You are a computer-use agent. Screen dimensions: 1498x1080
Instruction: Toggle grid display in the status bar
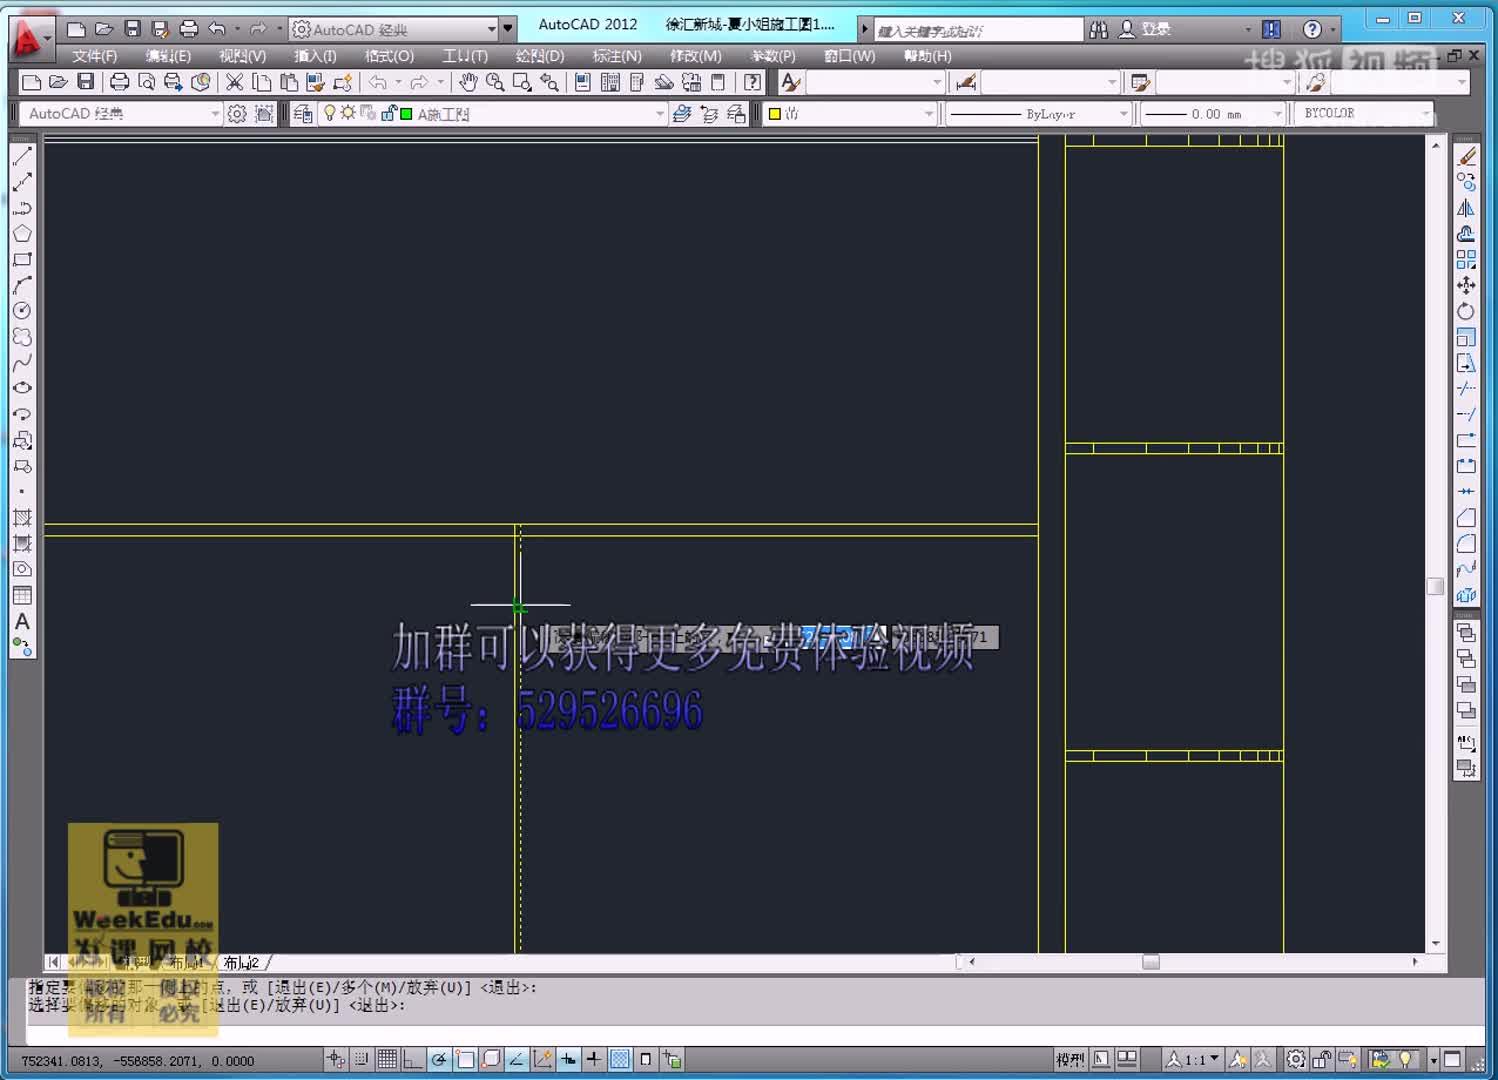pyautogui.click(x=387, y=1058)
